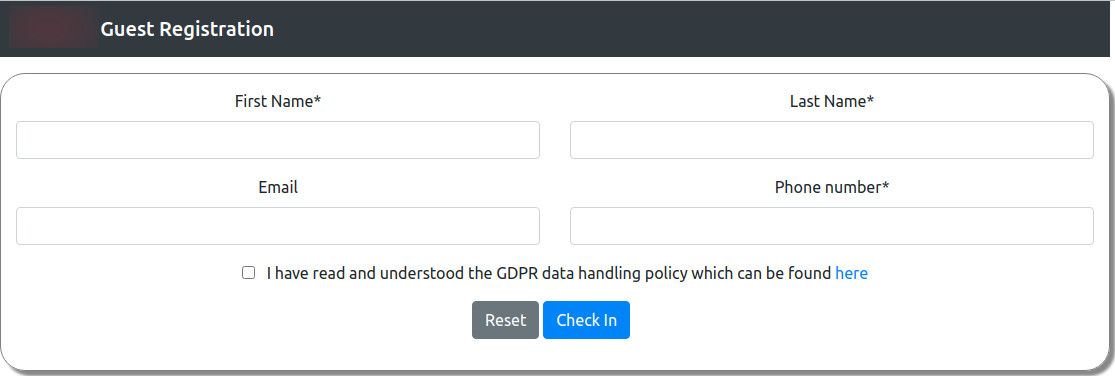Click the Guest Registration header title
The width and height of the screenshot is (1115, 376).
coord(187,29)
